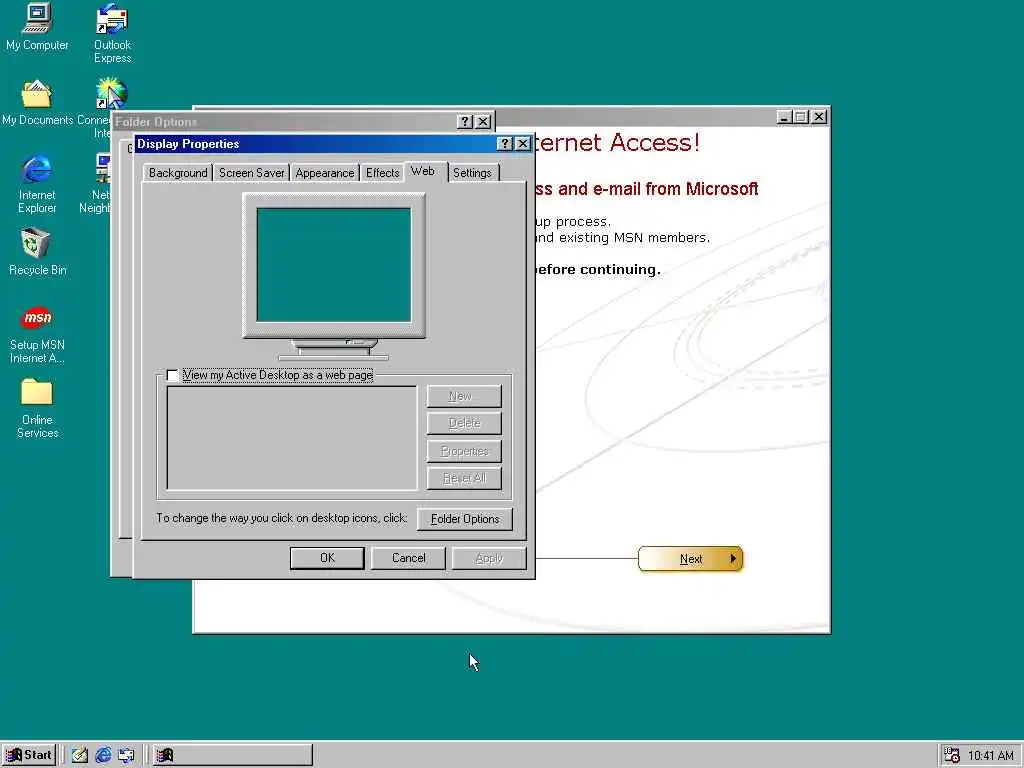The image size is (1024, 768).
Task: Click the Display Properties help question button
Action: (505, 144)
